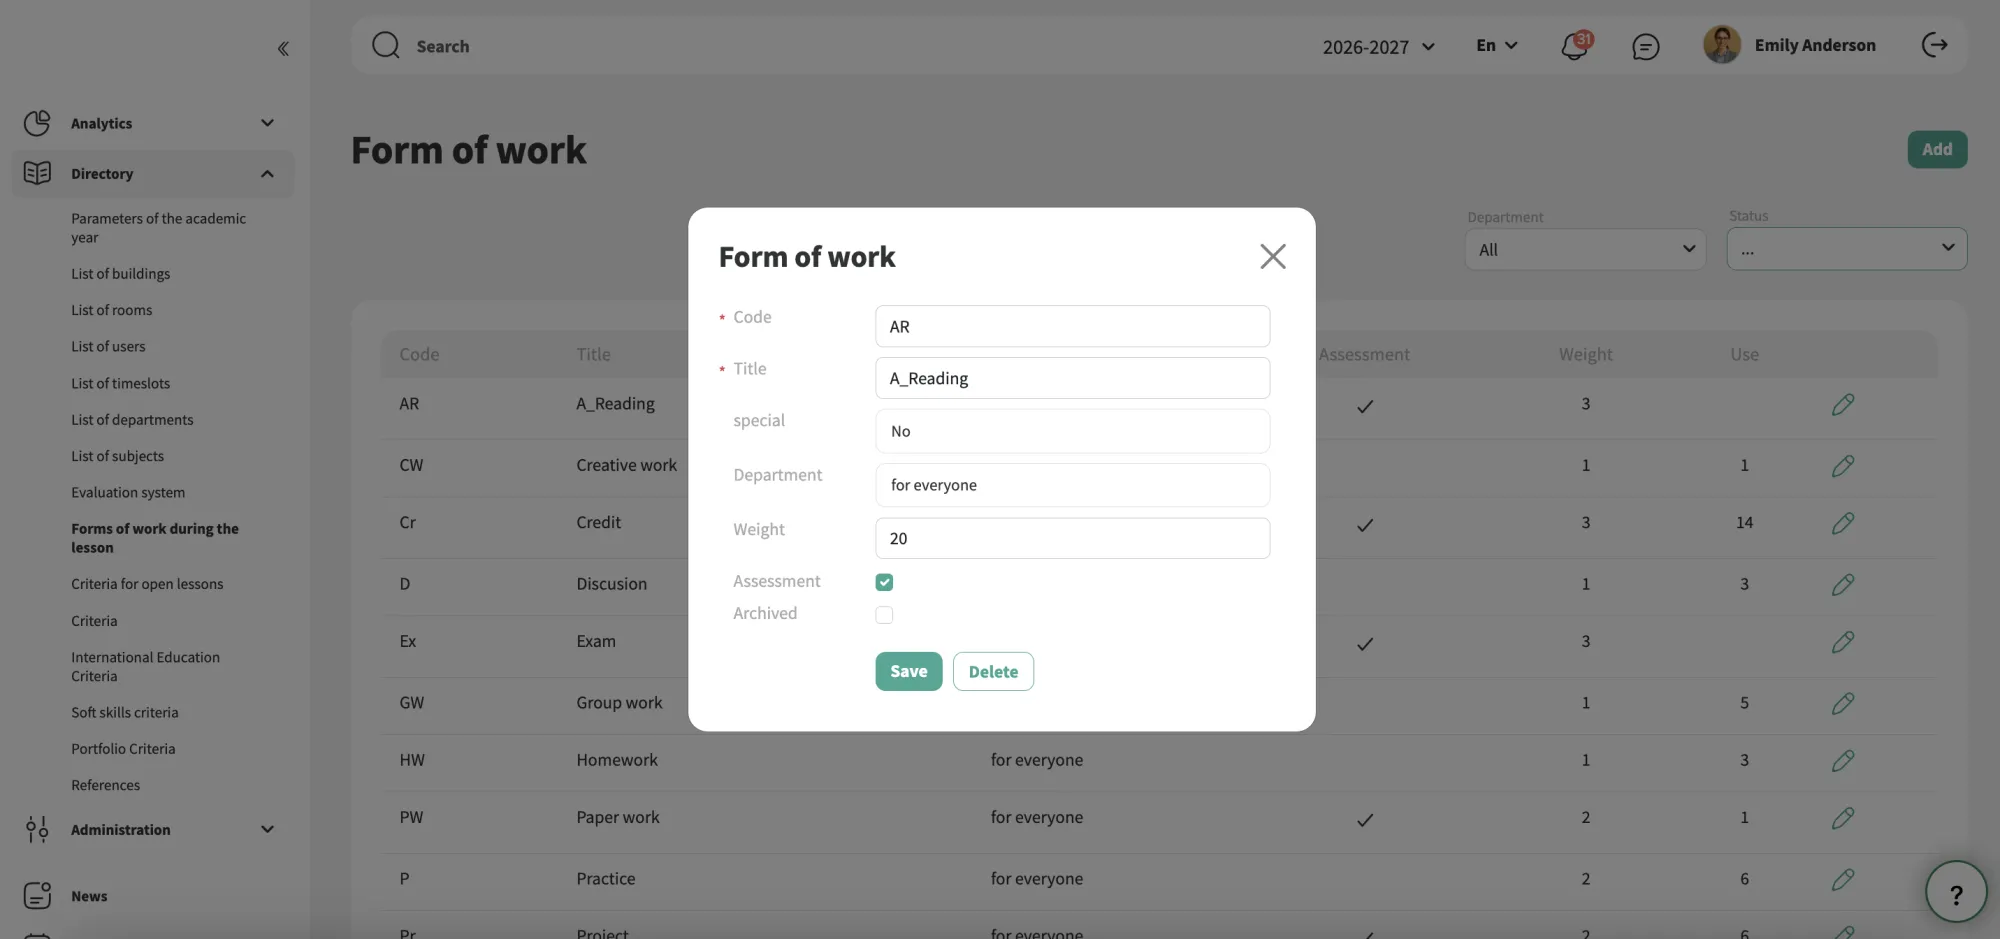Click the Weight input field
Image resolution: width=2000 pixels, height=939 pixels.
click(1073, 538)
